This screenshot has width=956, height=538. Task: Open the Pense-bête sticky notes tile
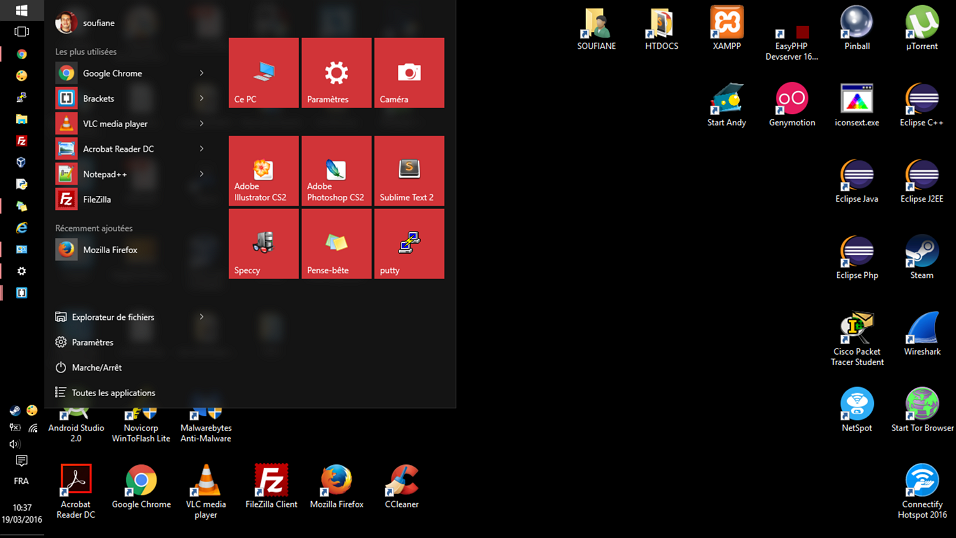coord(336,244)
